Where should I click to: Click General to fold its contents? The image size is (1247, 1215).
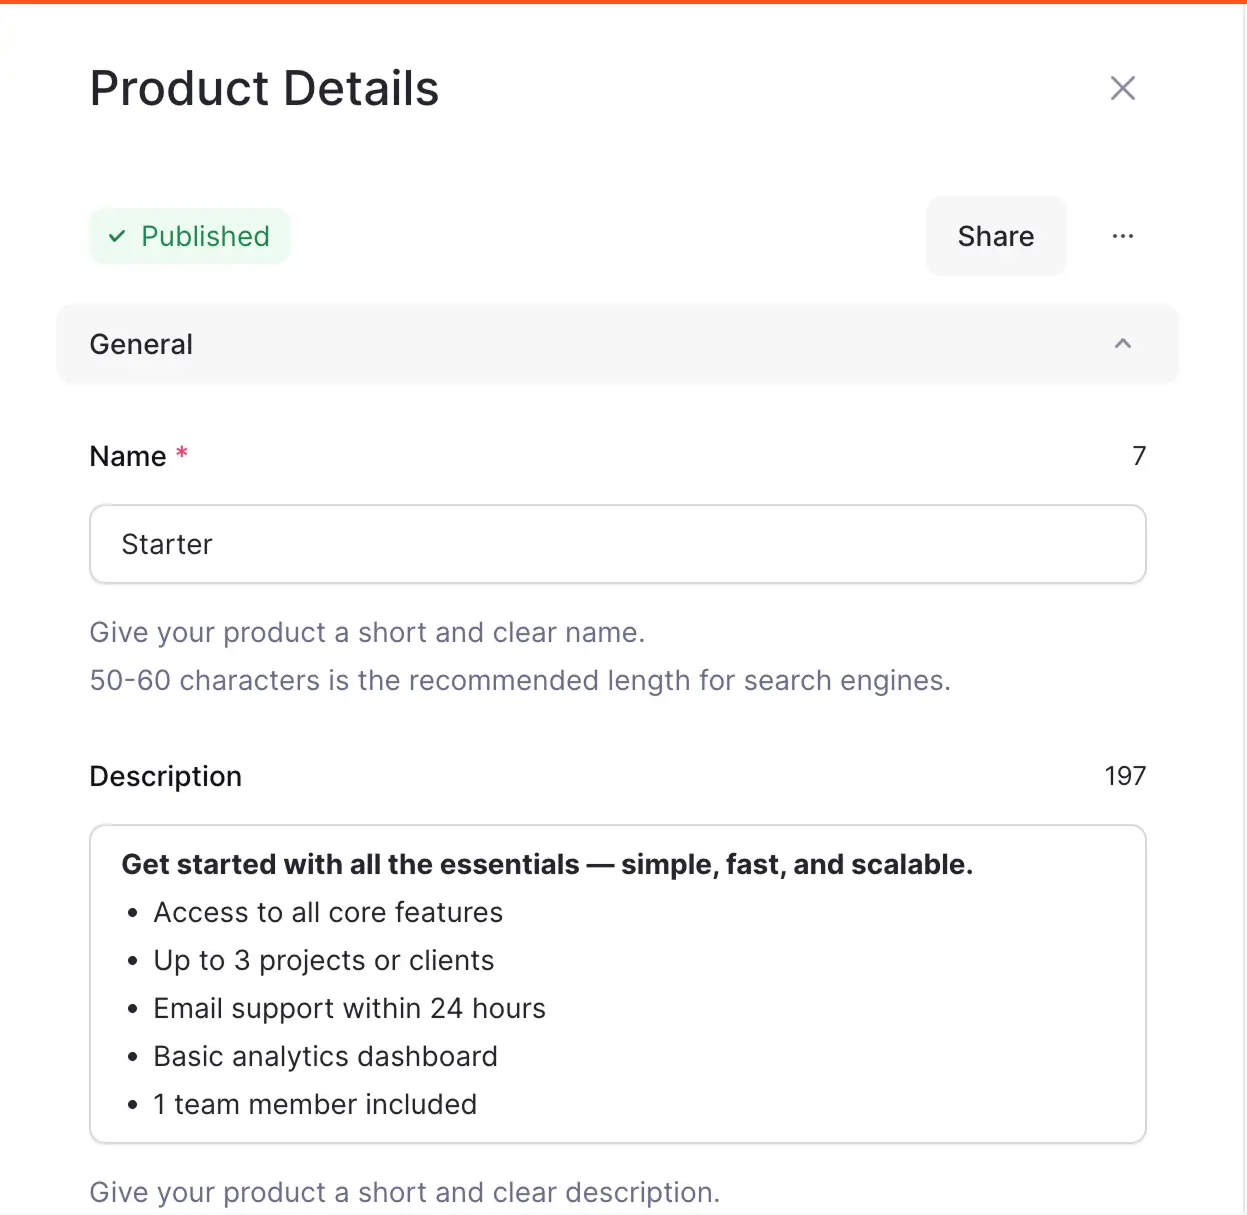click(x=141, y=344)
